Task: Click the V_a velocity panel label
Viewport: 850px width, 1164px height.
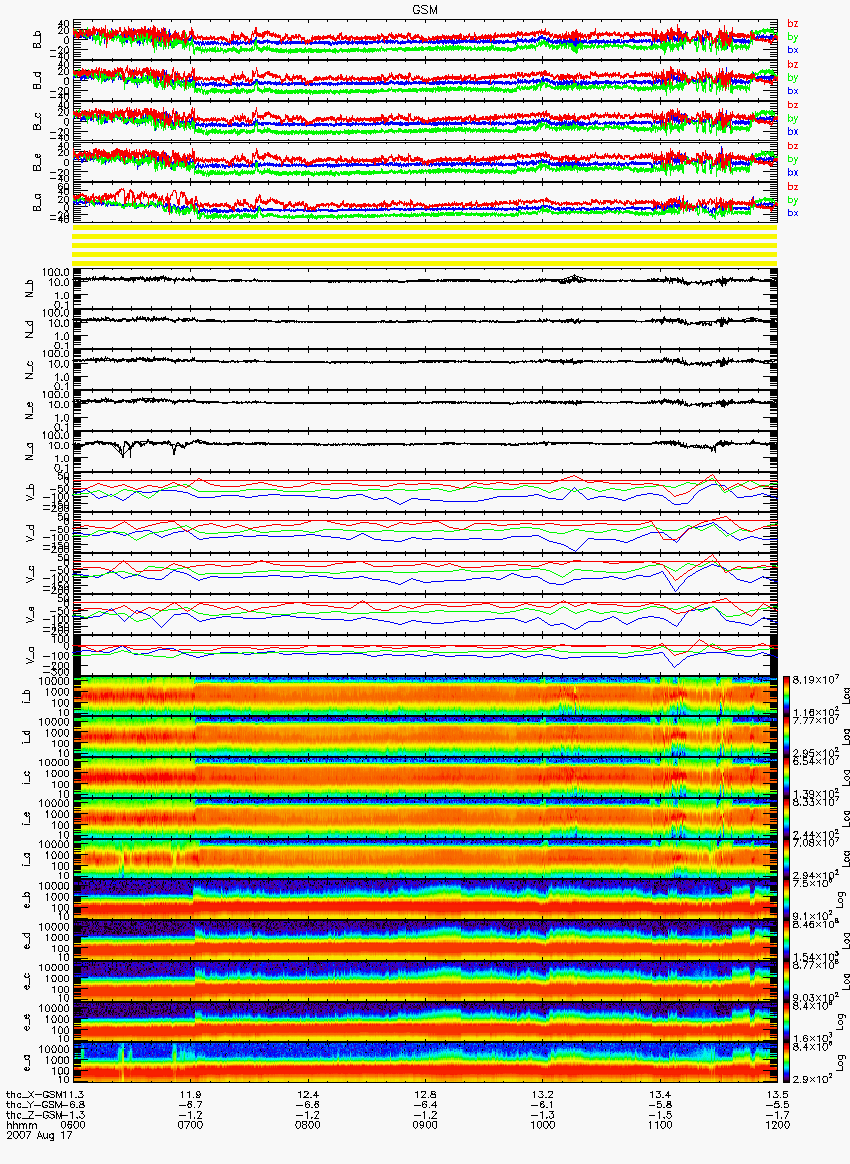Action: tap(30, 655)
